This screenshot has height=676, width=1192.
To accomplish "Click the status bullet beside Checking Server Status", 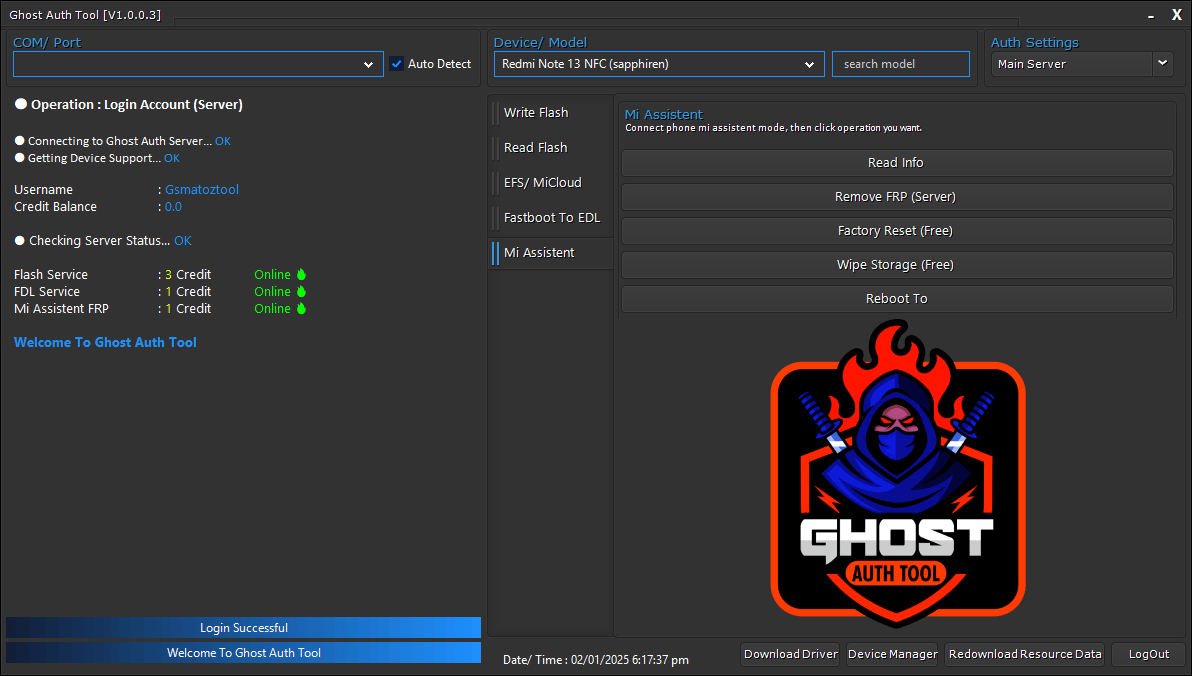I will tap(19, 240).
